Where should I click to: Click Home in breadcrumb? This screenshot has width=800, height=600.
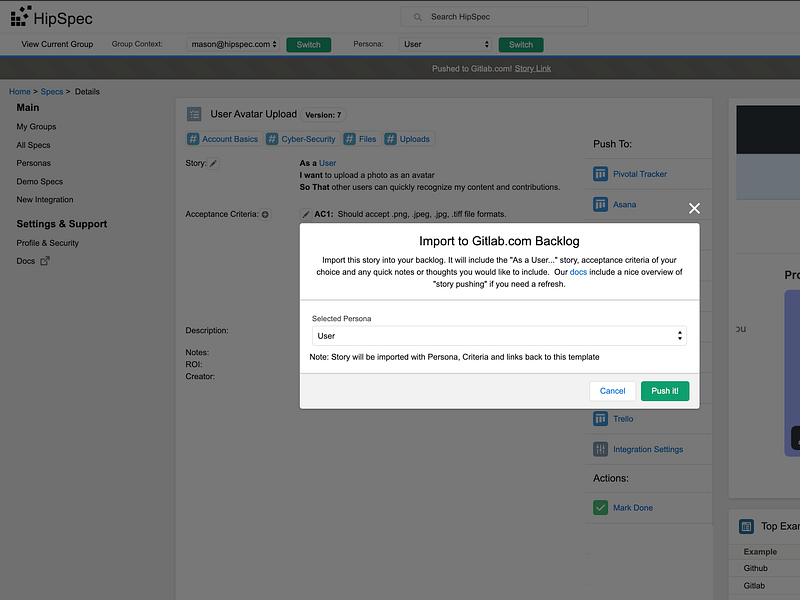(19, 92)
